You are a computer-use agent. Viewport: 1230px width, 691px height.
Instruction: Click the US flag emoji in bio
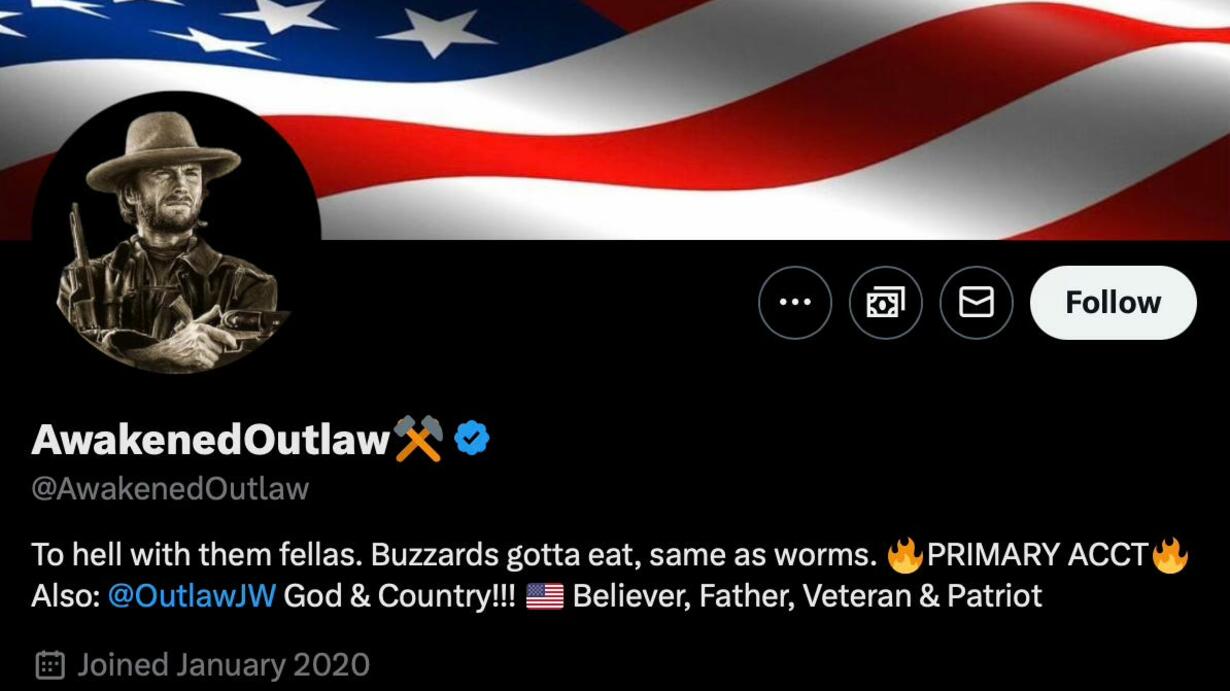[x=544, y=597]
